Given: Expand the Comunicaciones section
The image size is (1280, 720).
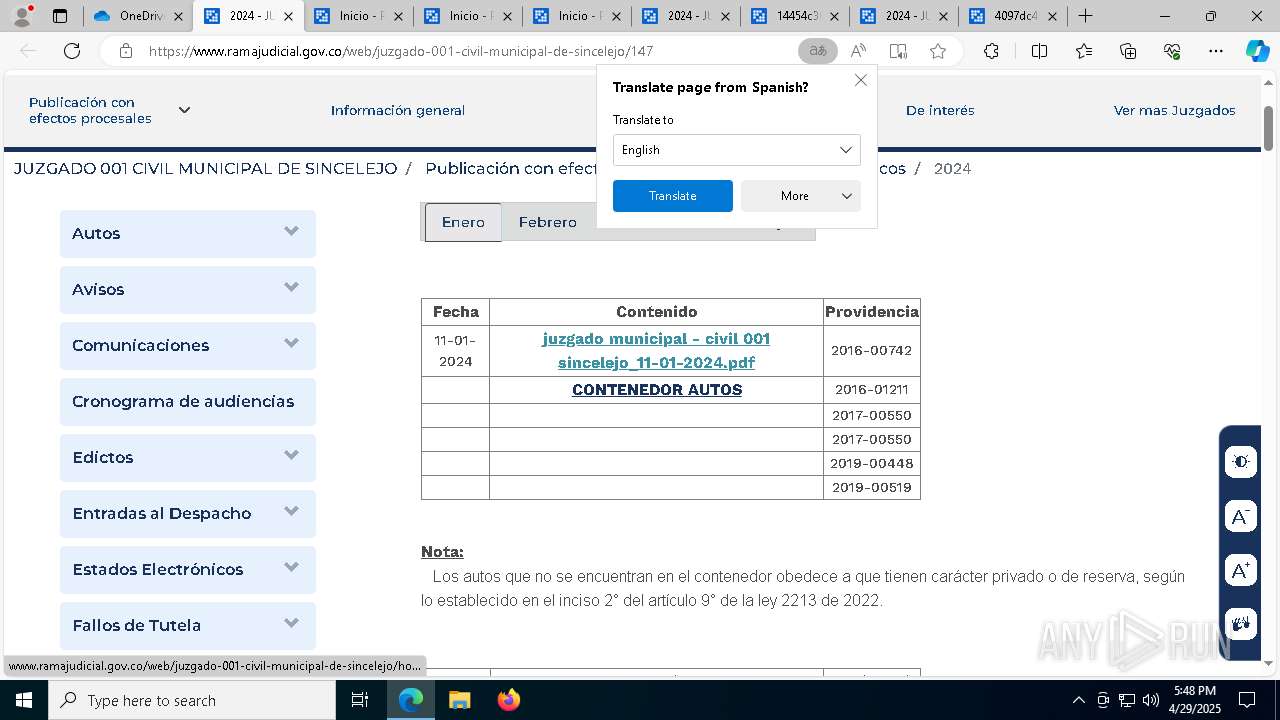Looking at the screenshot, I should click(x=188, y=345).
